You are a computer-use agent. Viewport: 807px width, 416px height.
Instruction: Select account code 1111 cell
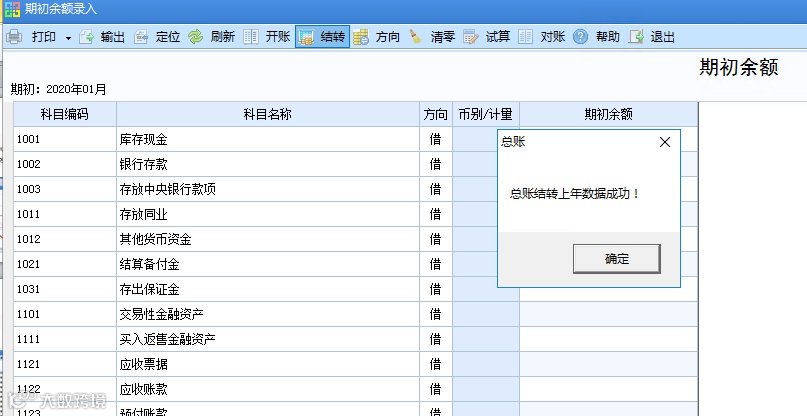click(65, 339)
